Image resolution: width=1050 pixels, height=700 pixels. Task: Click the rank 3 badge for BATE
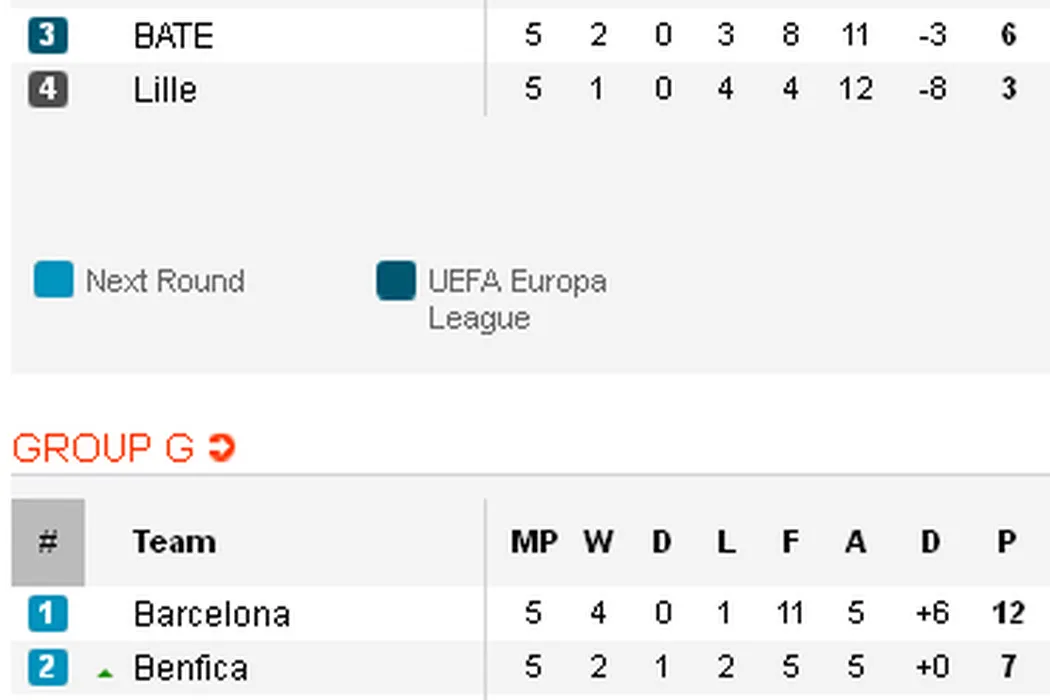[47, 36]
